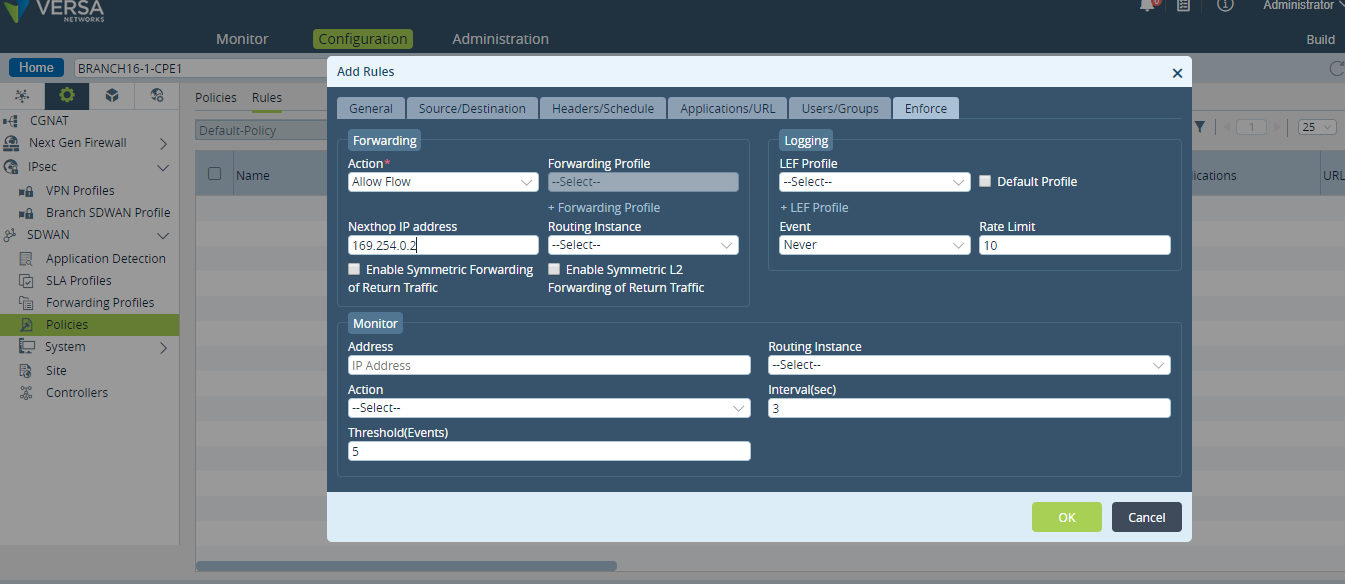Enable Symmetric L2 Forwarding checkbox
Image resolution: width=1345 pixels, height=584 pixels.
[x=554, y=270]
